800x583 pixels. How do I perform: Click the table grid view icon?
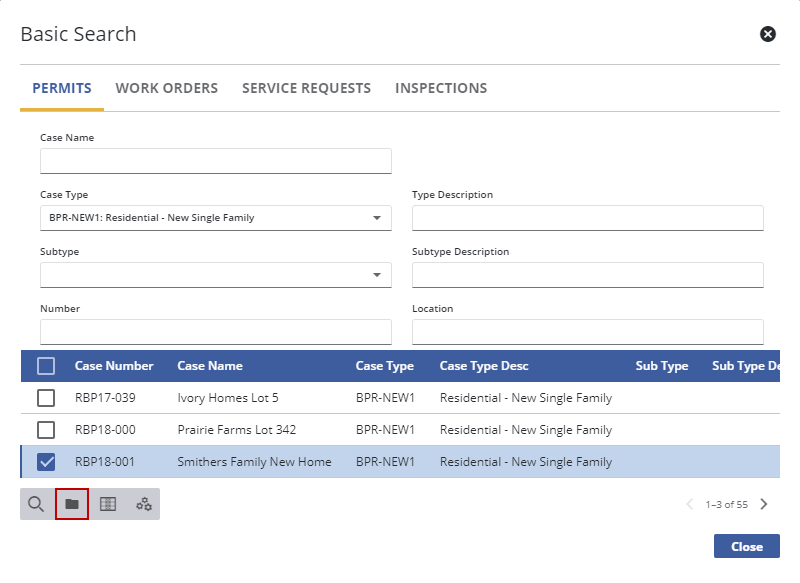click(108, 504)
